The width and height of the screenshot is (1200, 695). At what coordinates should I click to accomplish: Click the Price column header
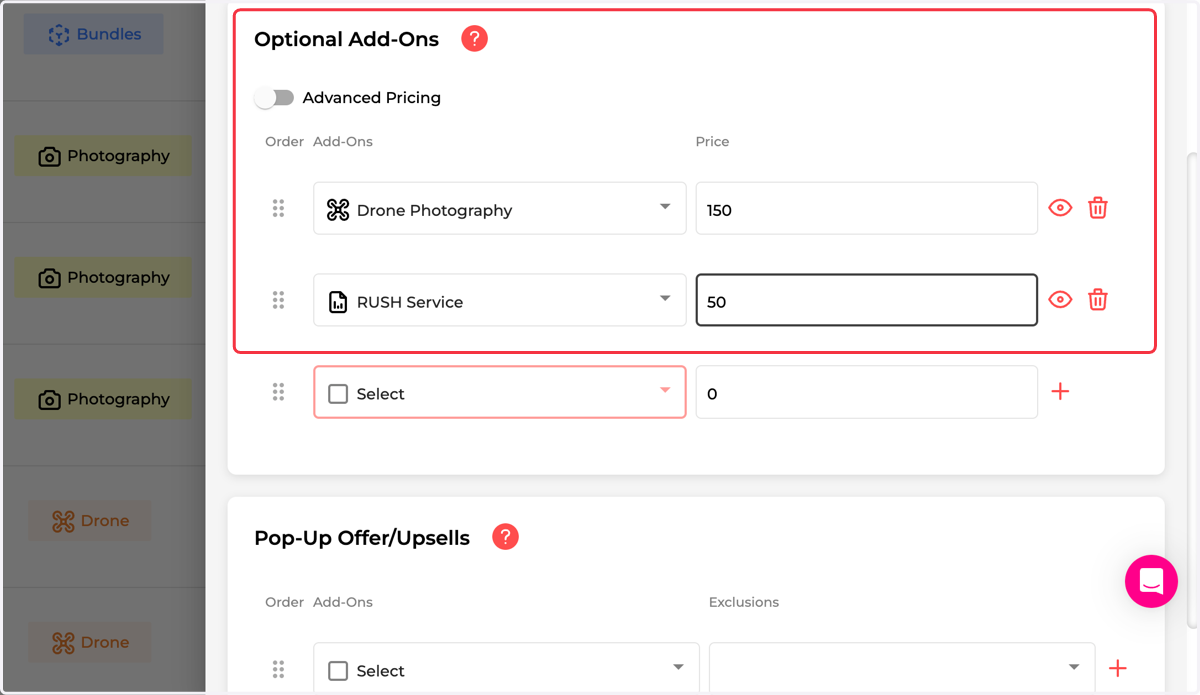pos(712,141)
